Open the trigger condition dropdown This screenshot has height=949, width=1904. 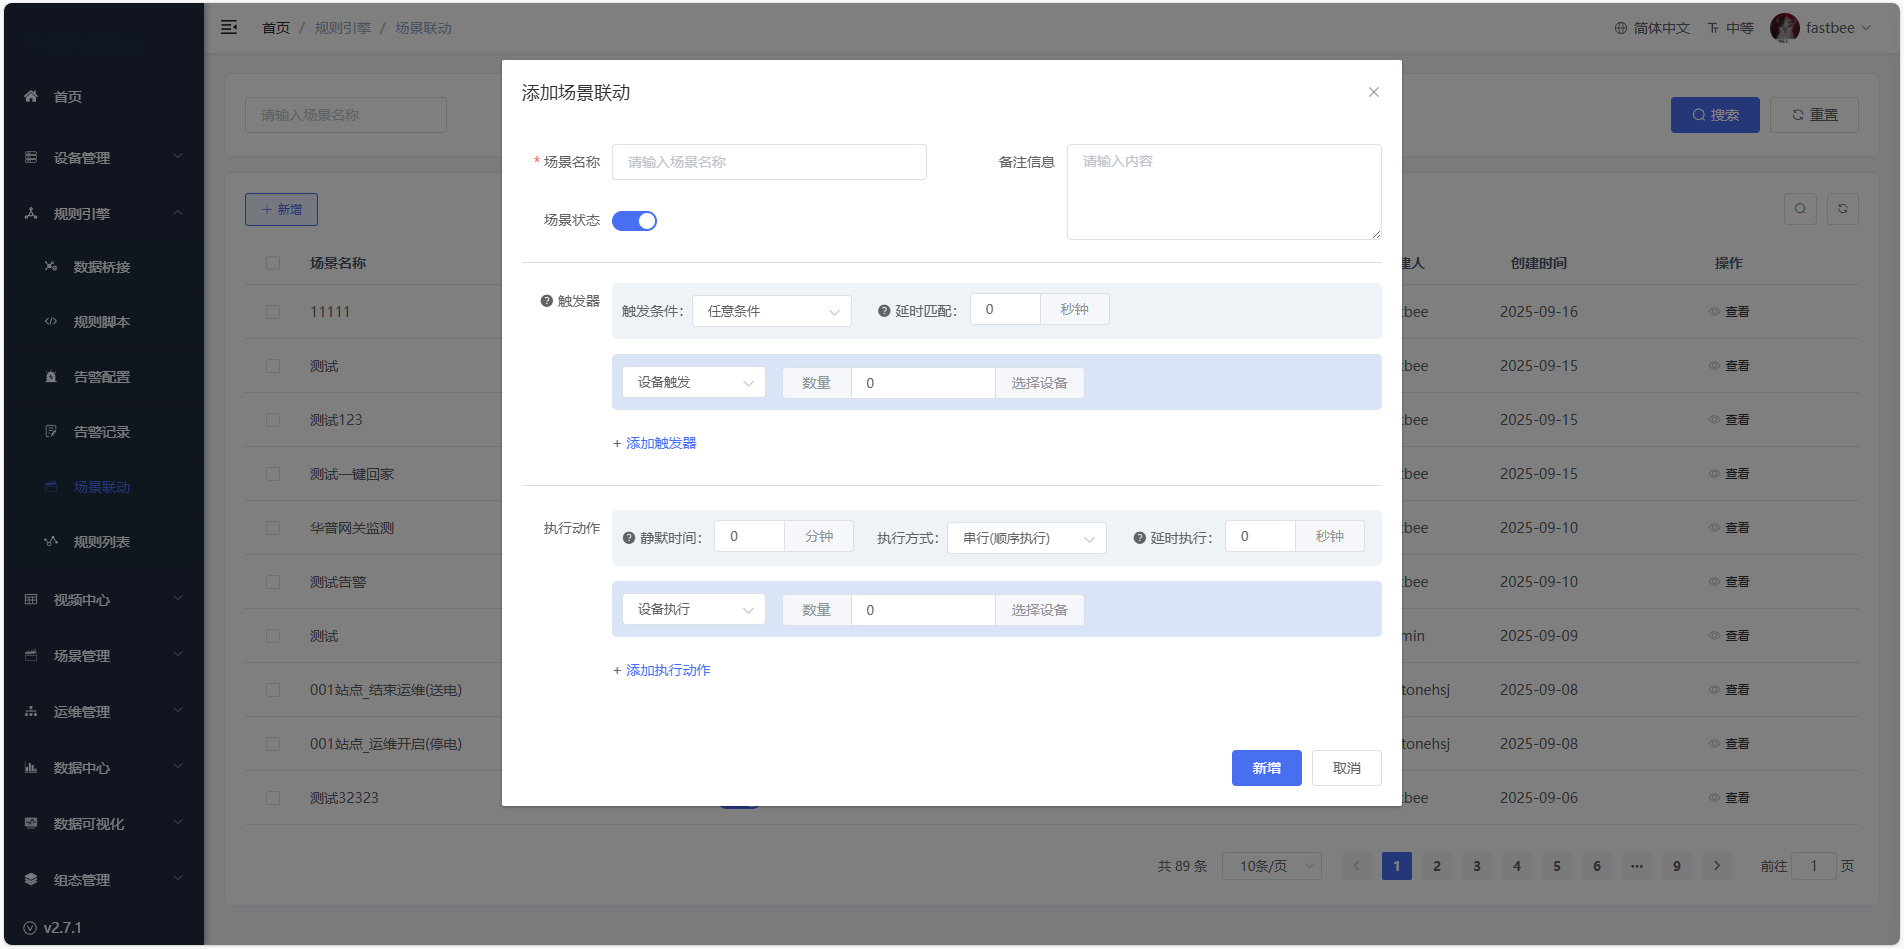pos(771,311)
